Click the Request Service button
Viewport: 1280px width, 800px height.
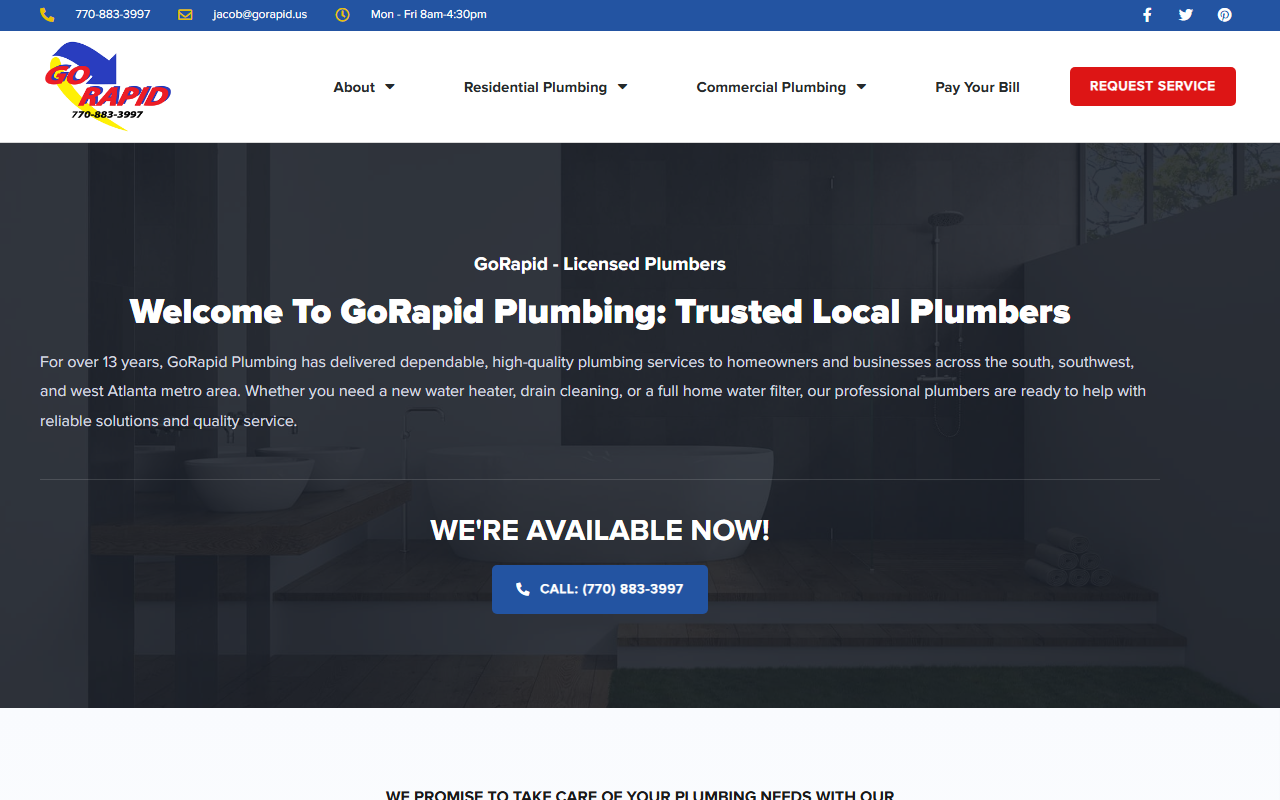[1153, 86]
